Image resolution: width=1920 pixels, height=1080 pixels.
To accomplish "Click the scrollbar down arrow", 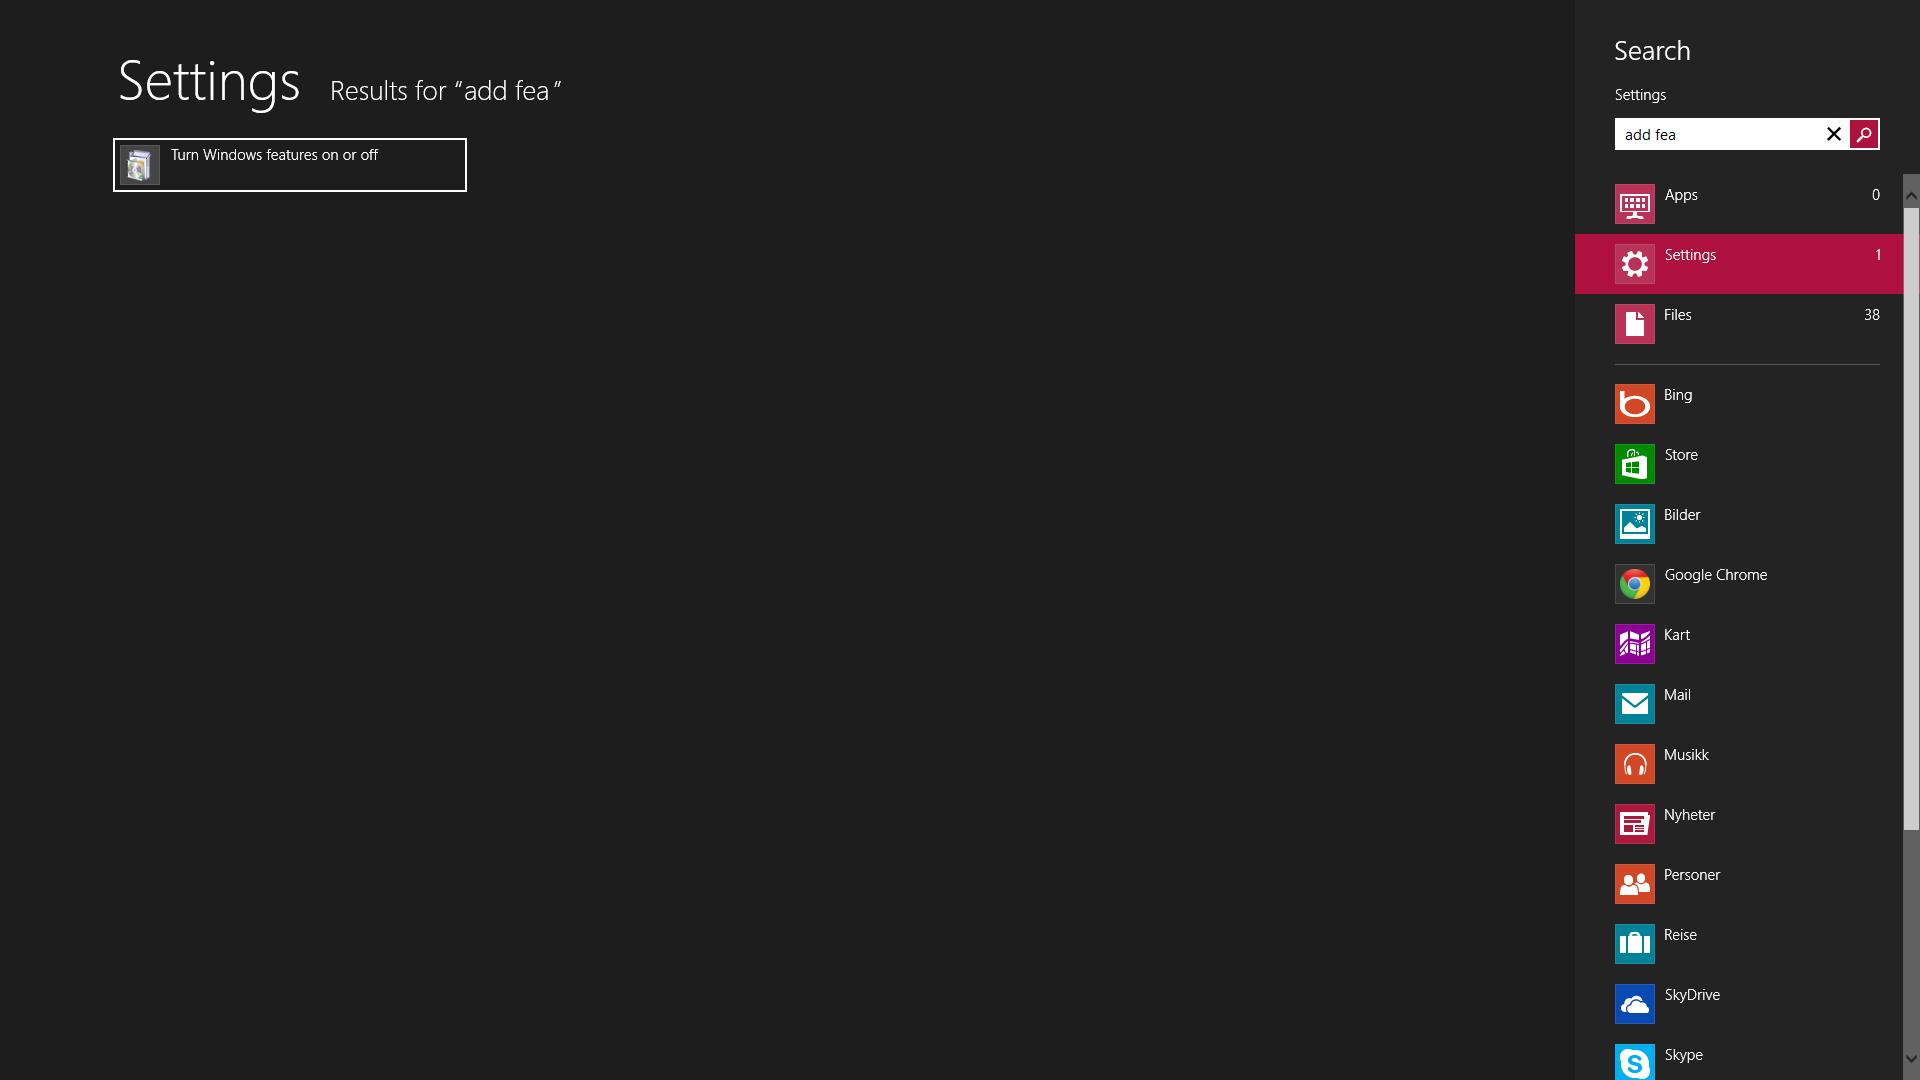I will tap(1911, 1059).
